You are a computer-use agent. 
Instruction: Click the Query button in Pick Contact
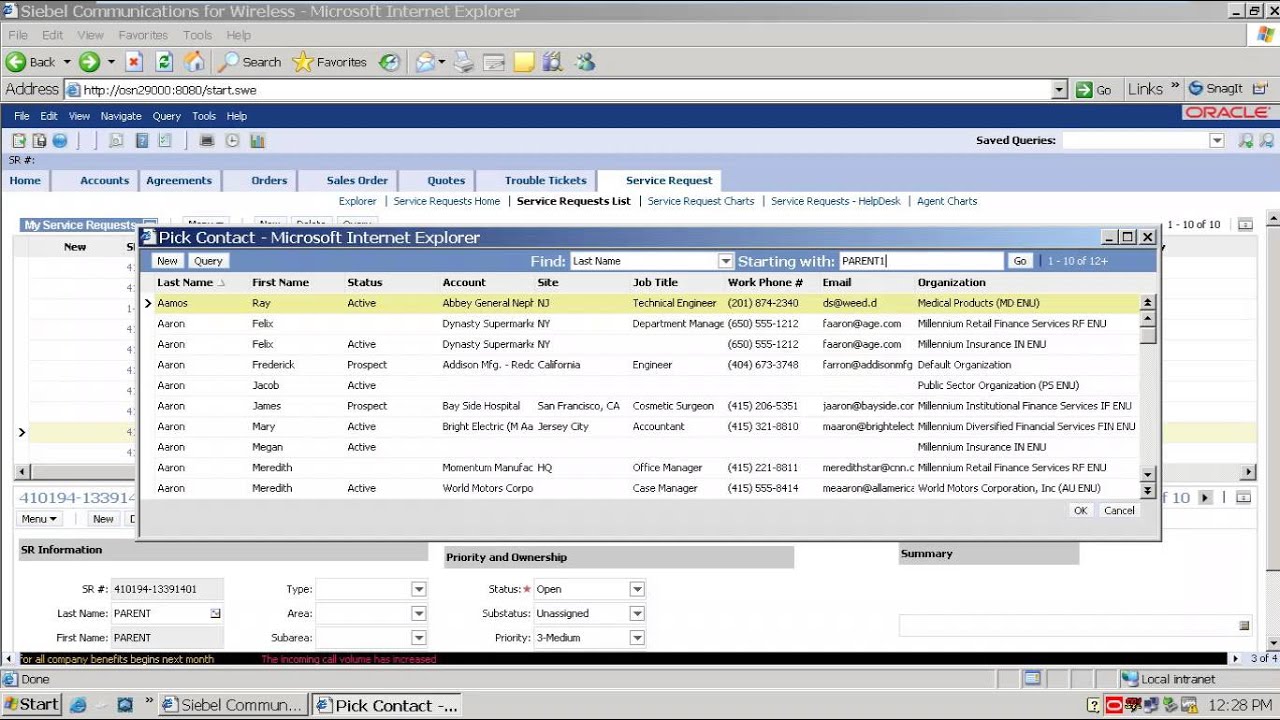208,261
